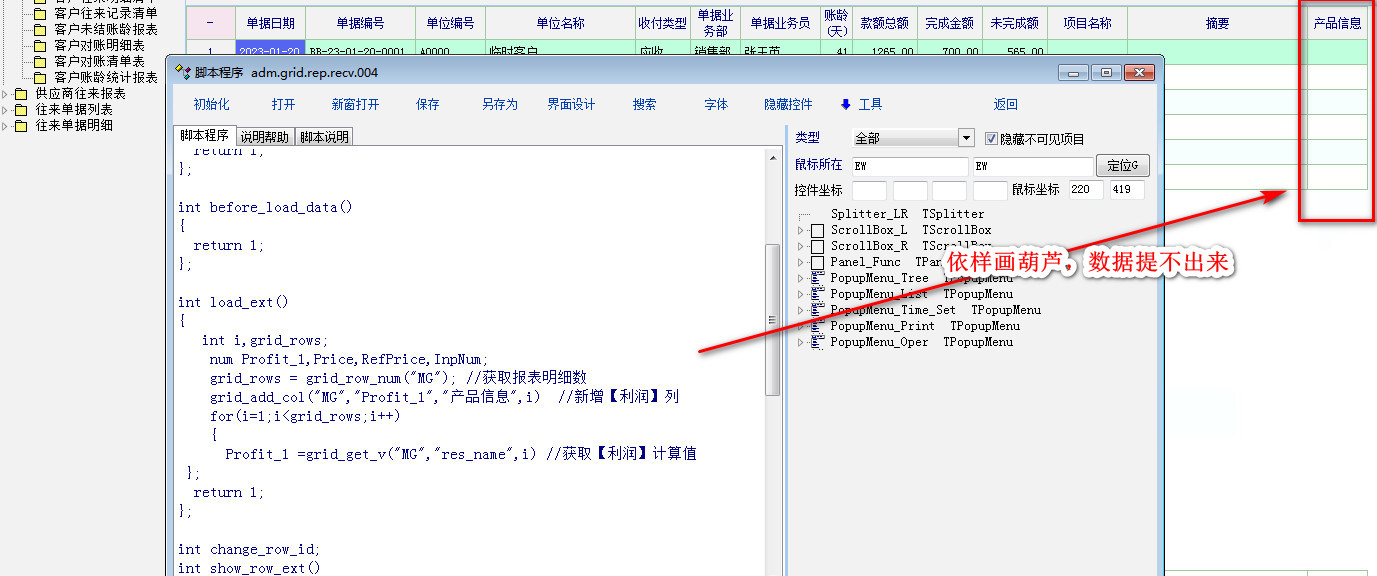Expand the 往来单据明细 tree folder
Viewport: 1377px width, 576px height.
[x=5, y=126]
